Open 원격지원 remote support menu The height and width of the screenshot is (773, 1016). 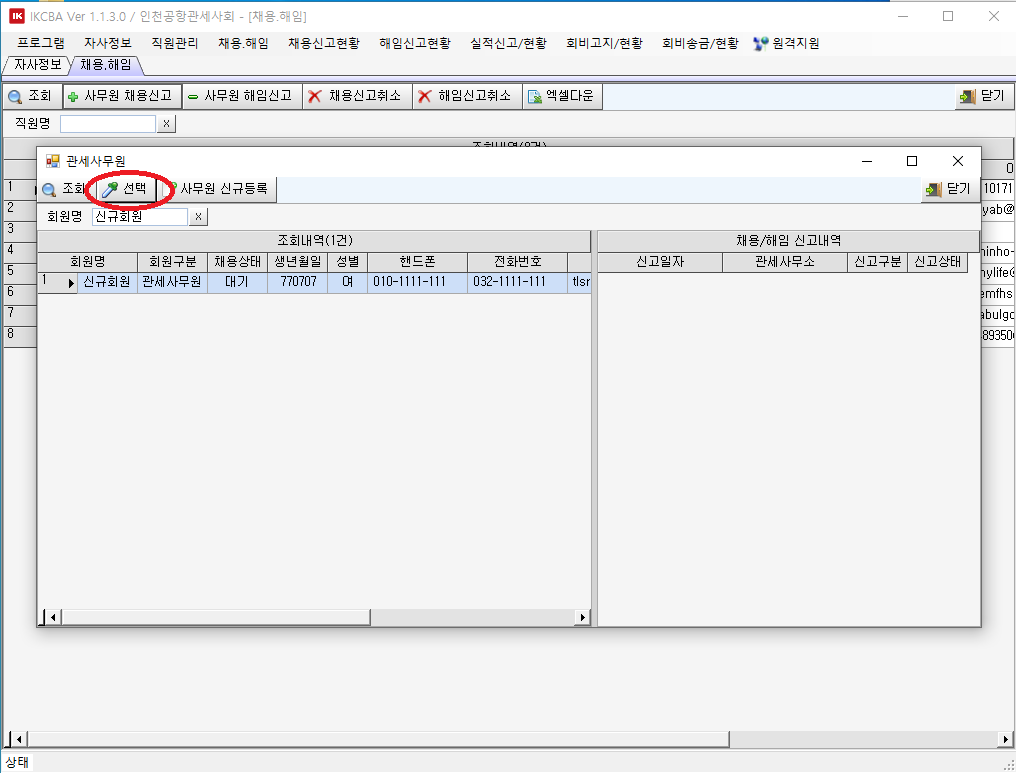click(x=786, y=44)
